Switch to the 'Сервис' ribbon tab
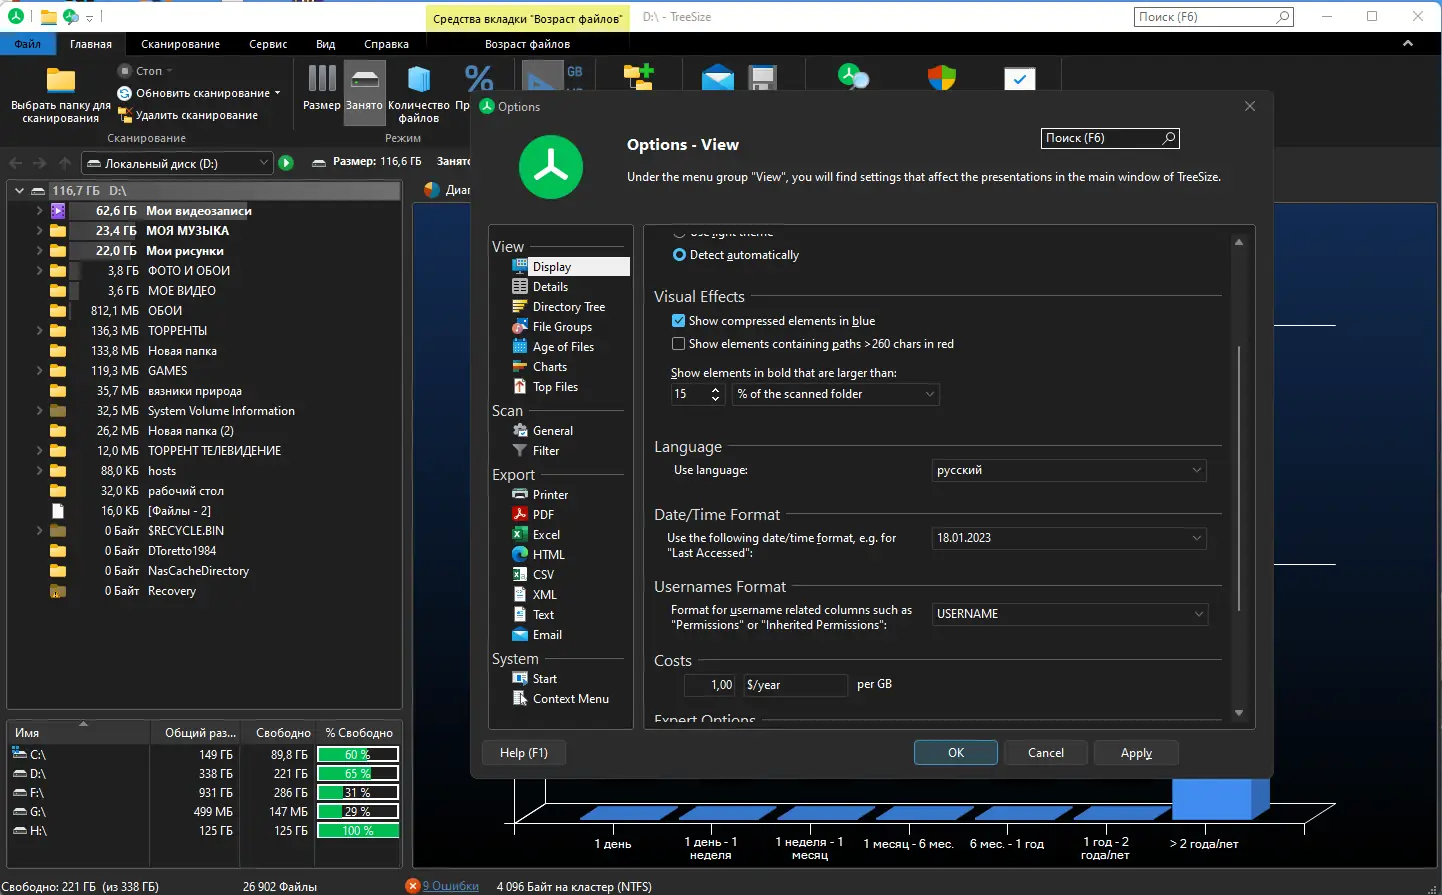The image size is (1442, 895). coord(268,44)
